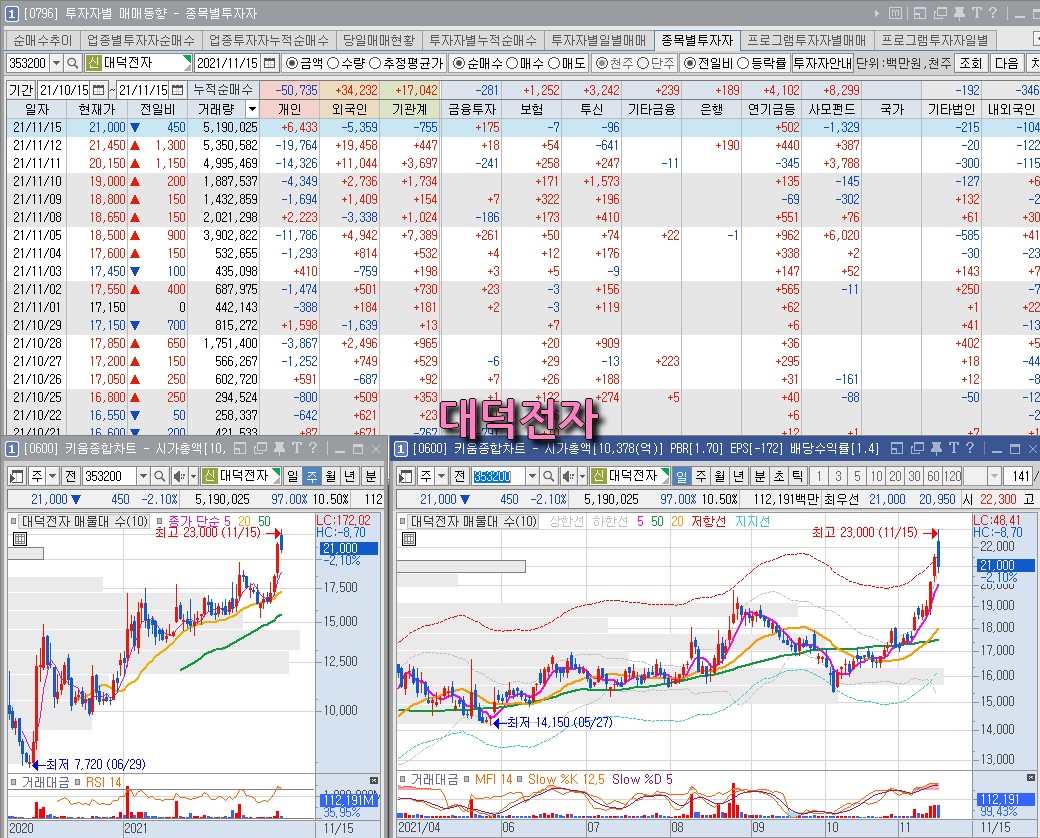Select the 단주 radio button
This screenshot has height=838, width=1040.
pyautogui.click(x=643, y=63)
